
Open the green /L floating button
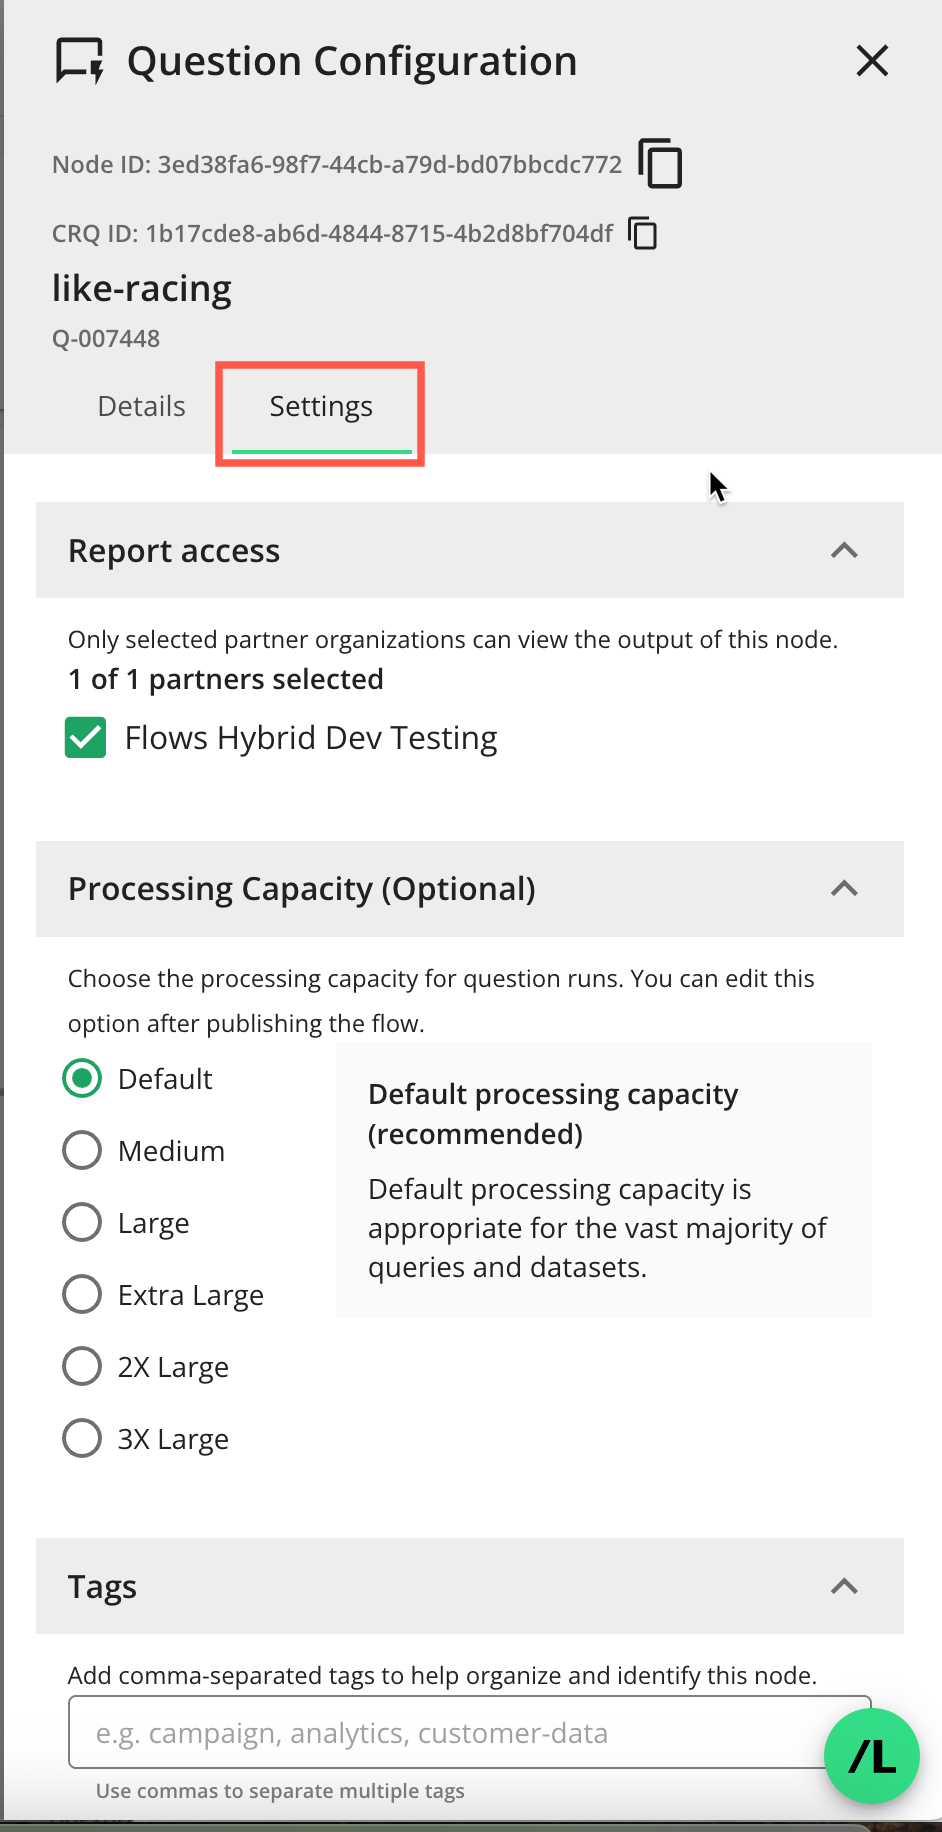tap(870, 1756)
